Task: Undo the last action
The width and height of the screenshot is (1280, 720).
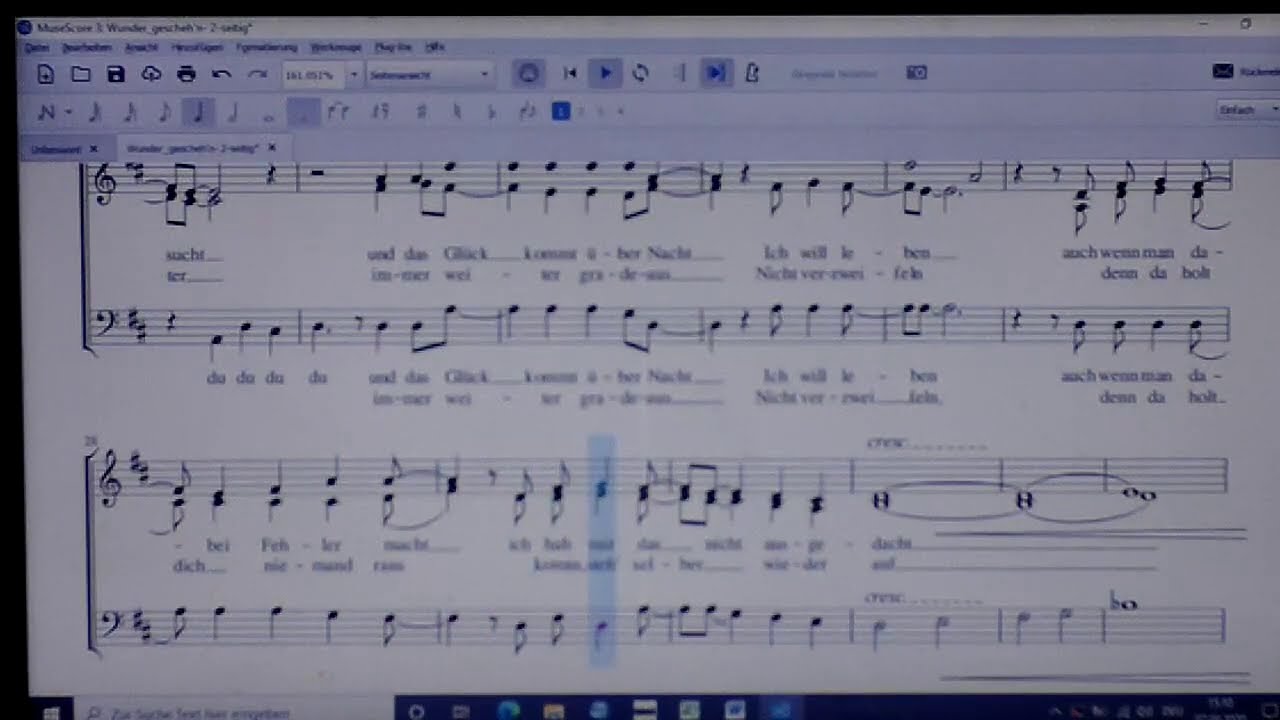Action: [x=222, y=74]
